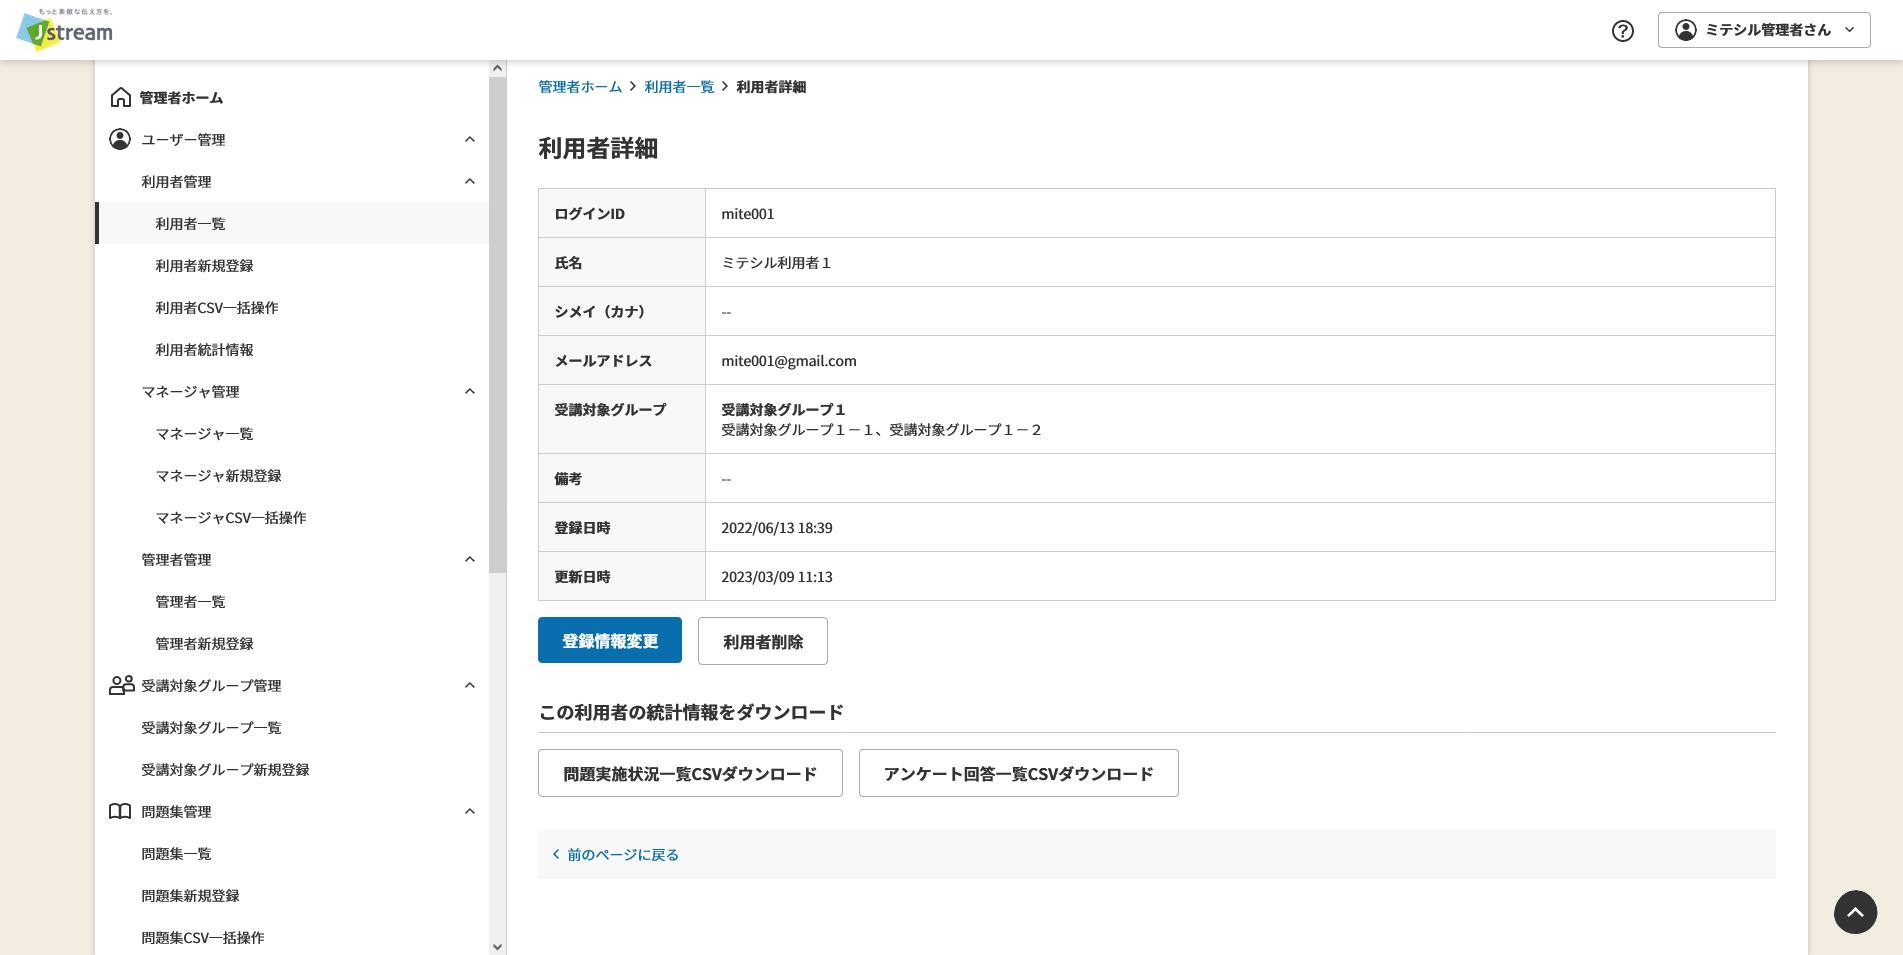Open 問題集新規登録 menu item
1903x955 pixels.
190,895
